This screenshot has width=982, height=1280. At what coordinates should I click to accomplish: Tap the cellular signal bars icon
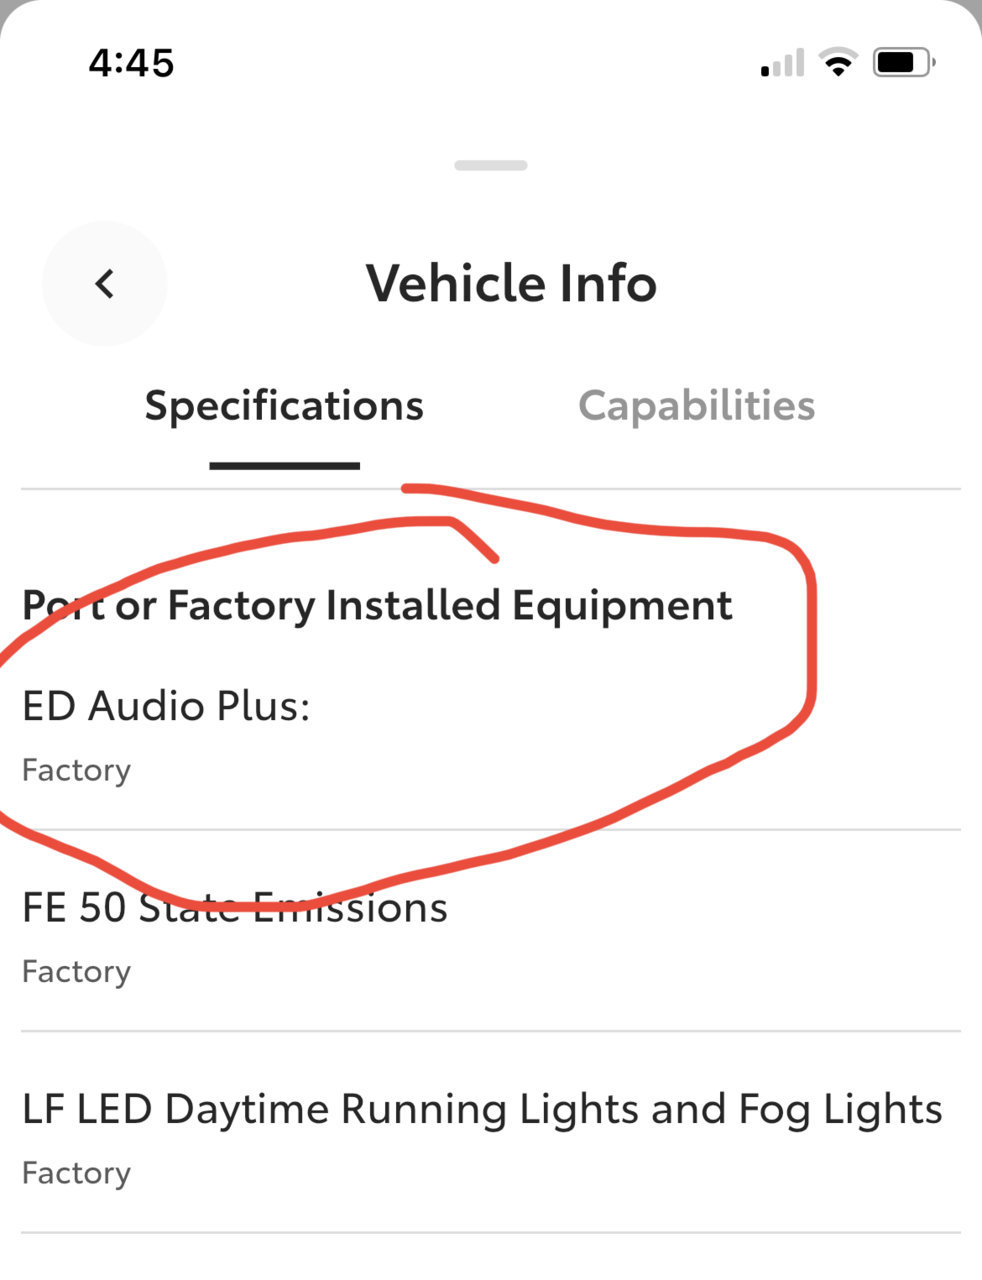[783, 63]
